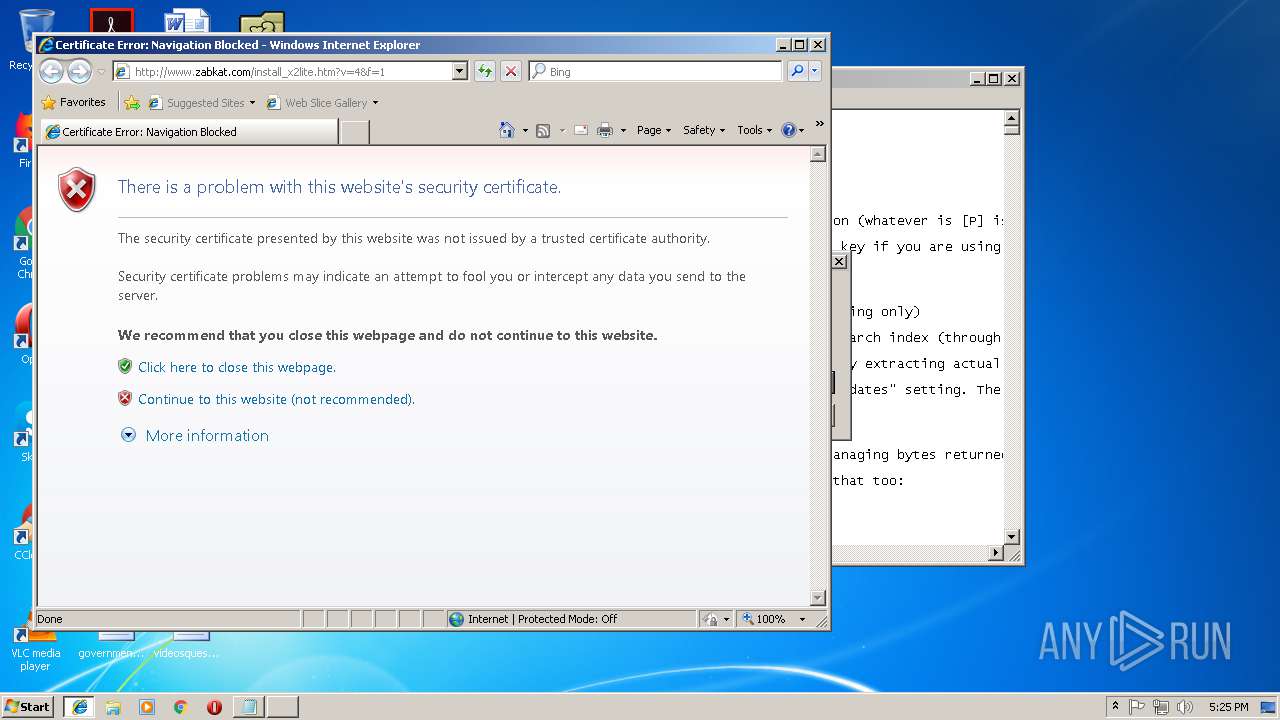Open the Safety menu
This screenshot has width=1280, height=720.
[704, 130]
